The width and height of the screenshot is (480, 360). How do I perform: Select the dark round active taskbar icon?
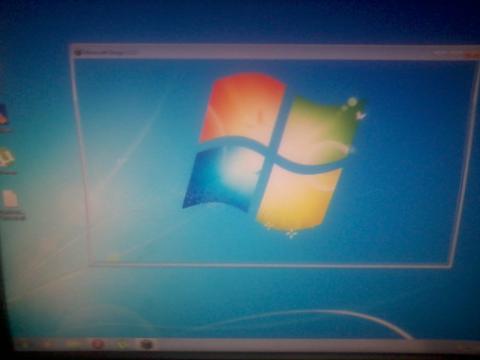pos(147,344)
